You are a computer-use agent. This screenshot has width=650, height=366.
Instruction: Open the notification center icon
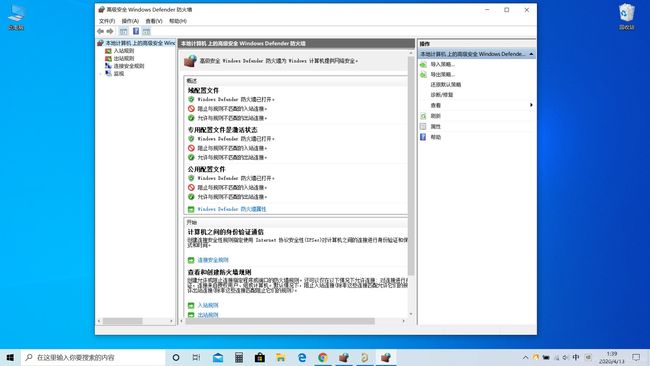[x=636, y=357]
